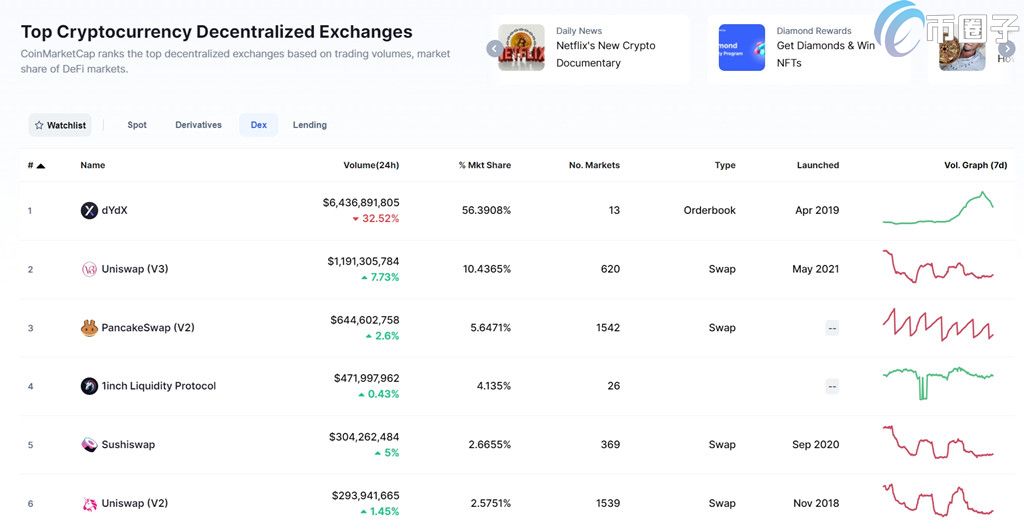Click Sushiswap volume $304,262,484

pos(364,437)
